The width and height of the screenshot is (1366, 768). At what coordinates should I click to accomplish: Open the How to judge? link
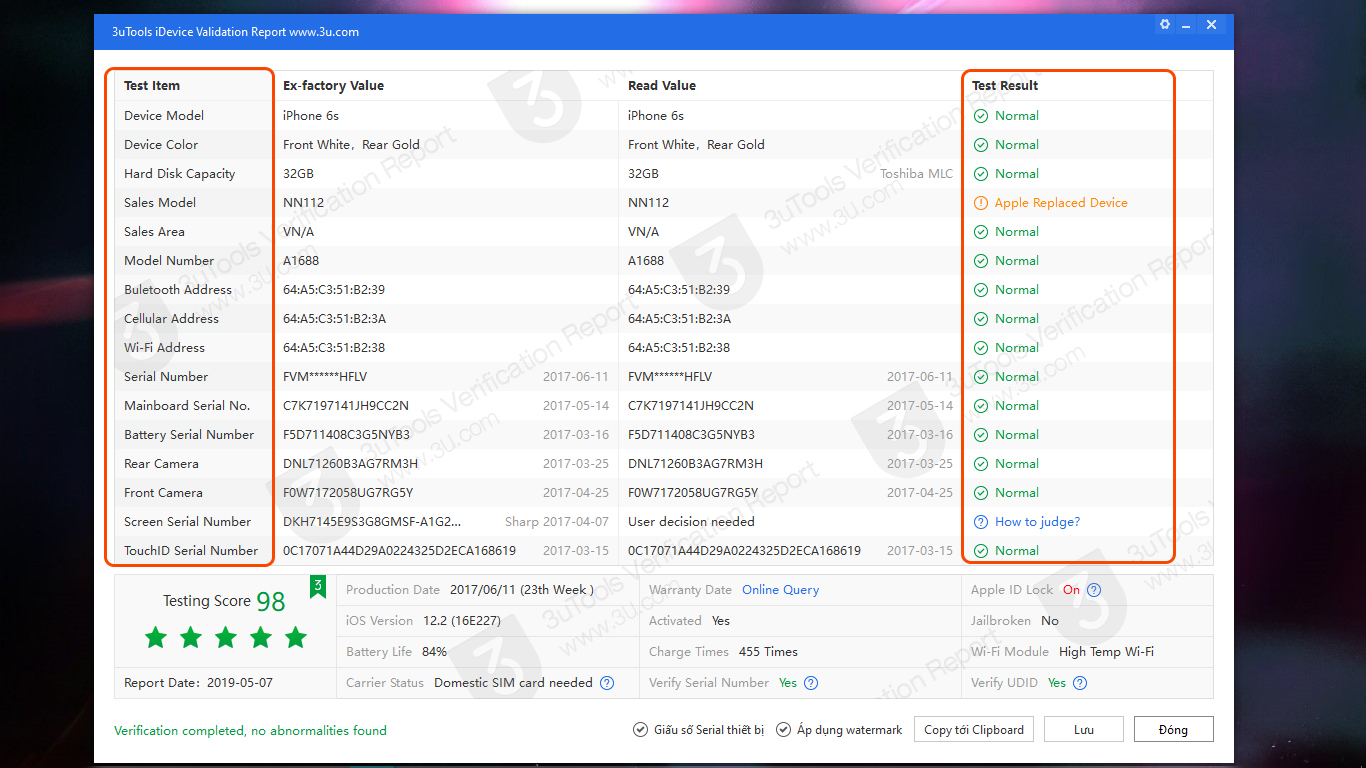[x=1037, y=522]
